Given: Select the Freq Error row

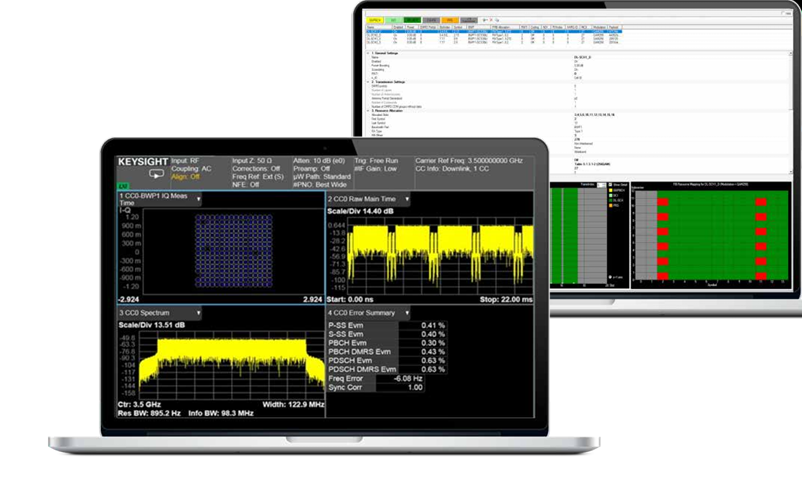Looking at the screenshot, I should point(376,379).
